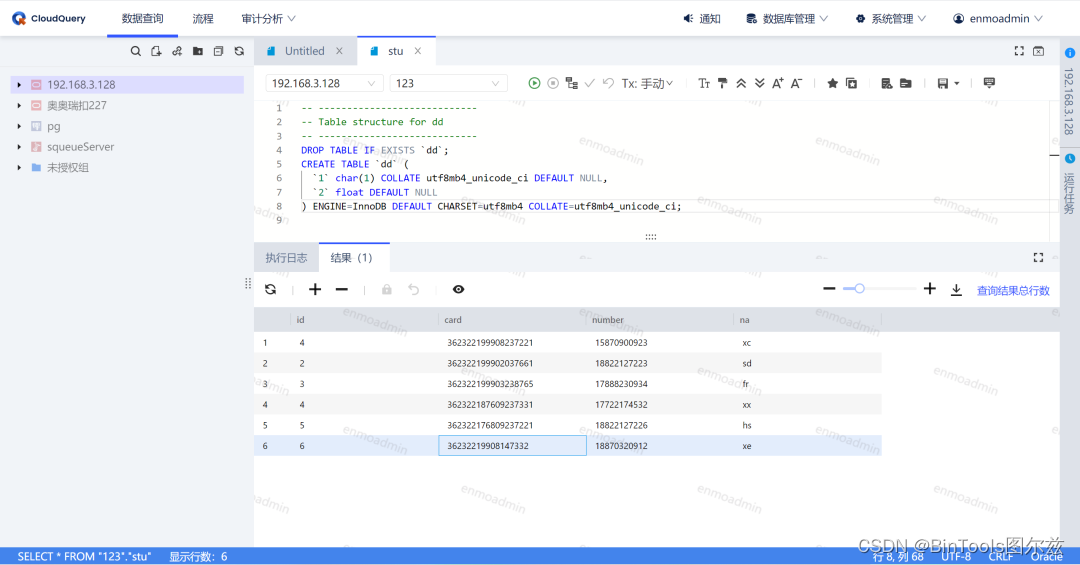Expand the result panel to fullscreen
The image size is (1080, 565).
(1039, 258)
